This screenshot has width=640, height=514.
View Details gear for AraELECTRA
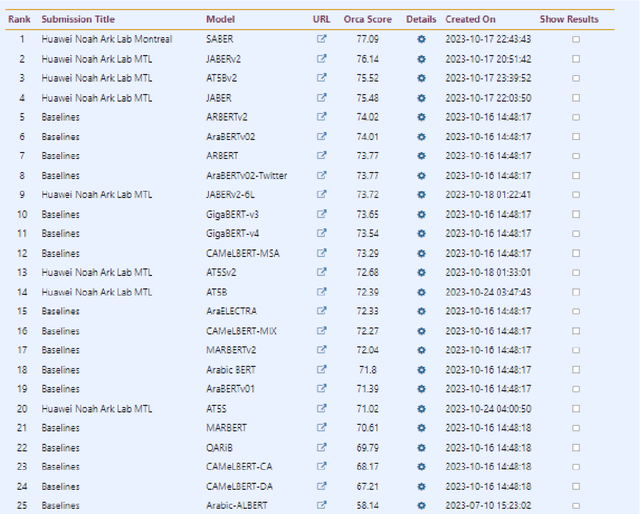[x=421, y=311]
